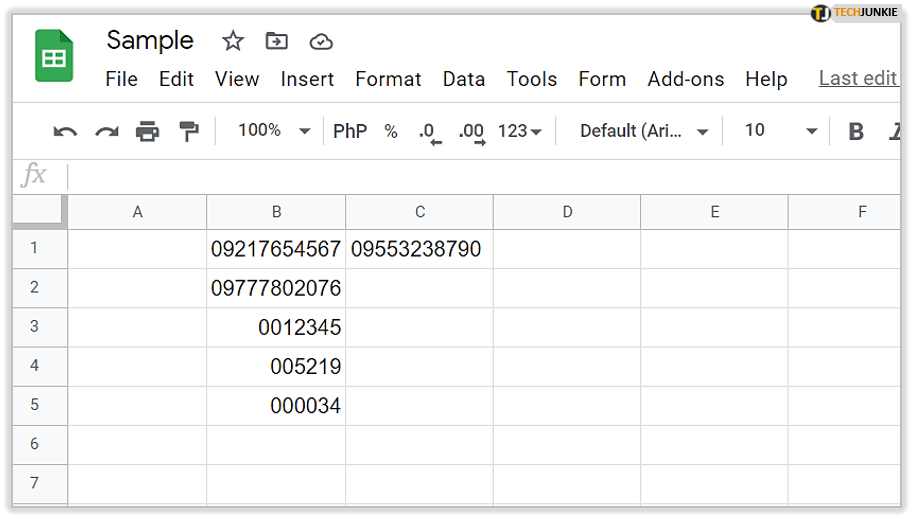This screenshot has width=913, height=519.
Task: Check the cloud save status icon
Action: [x=321, y=41]
